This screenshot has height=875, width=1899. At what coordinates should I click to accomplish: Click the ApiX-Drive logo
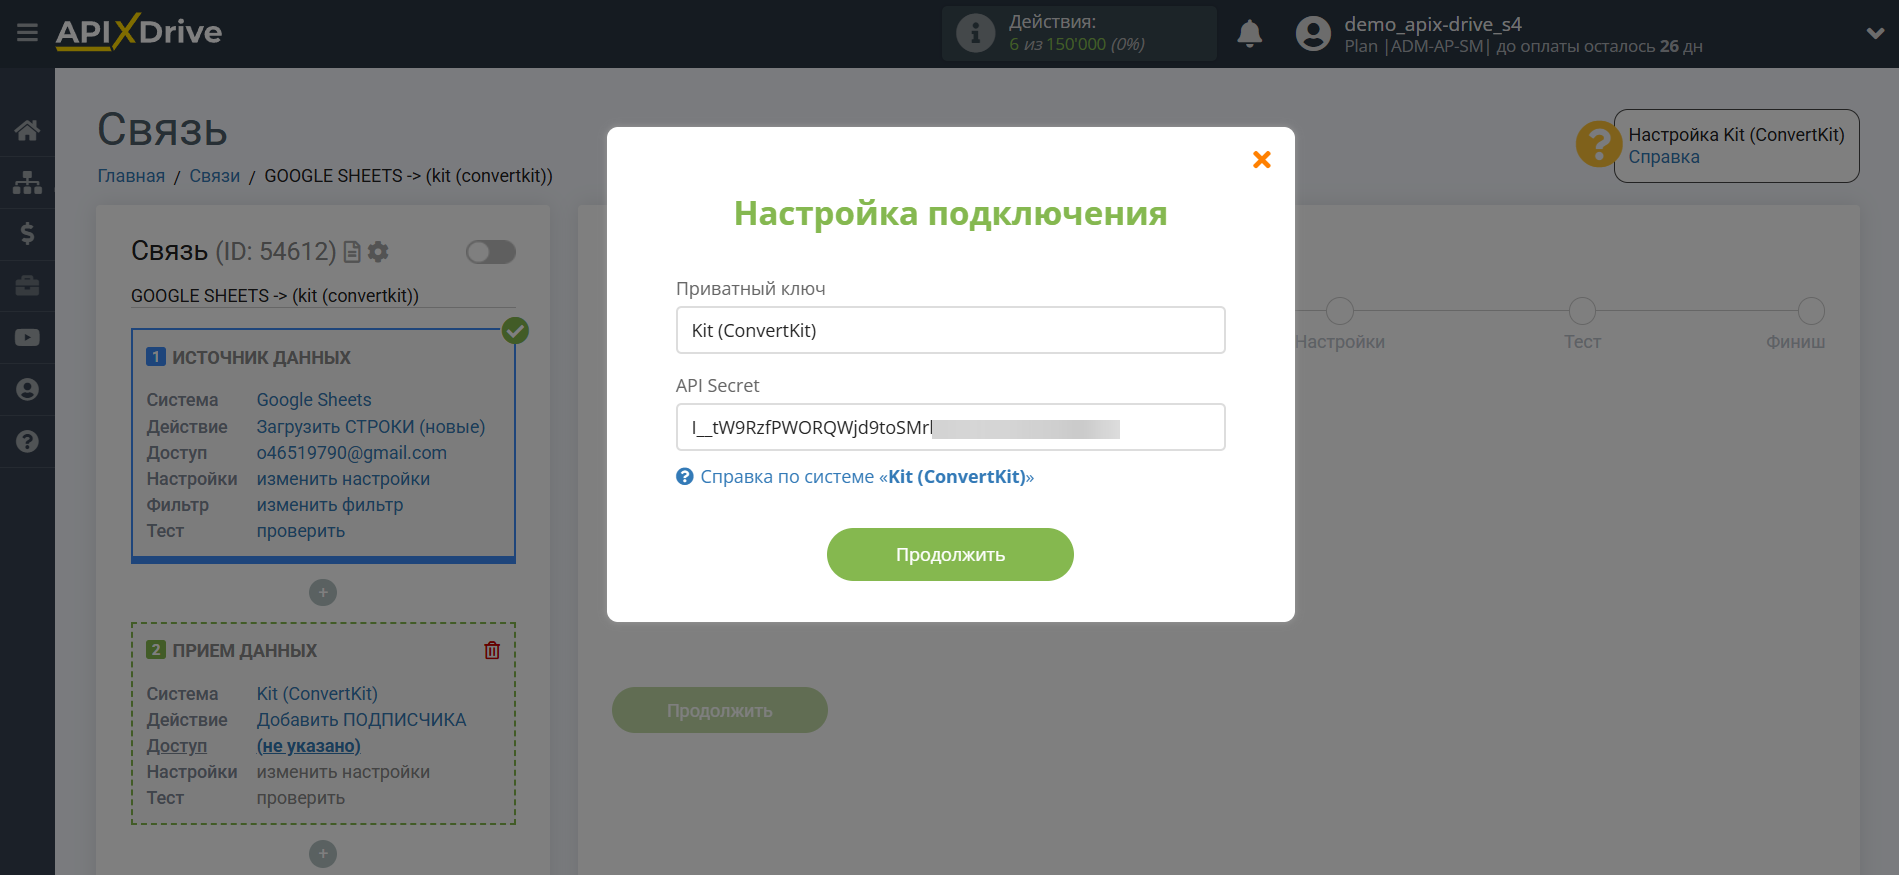tap(139, 32)
